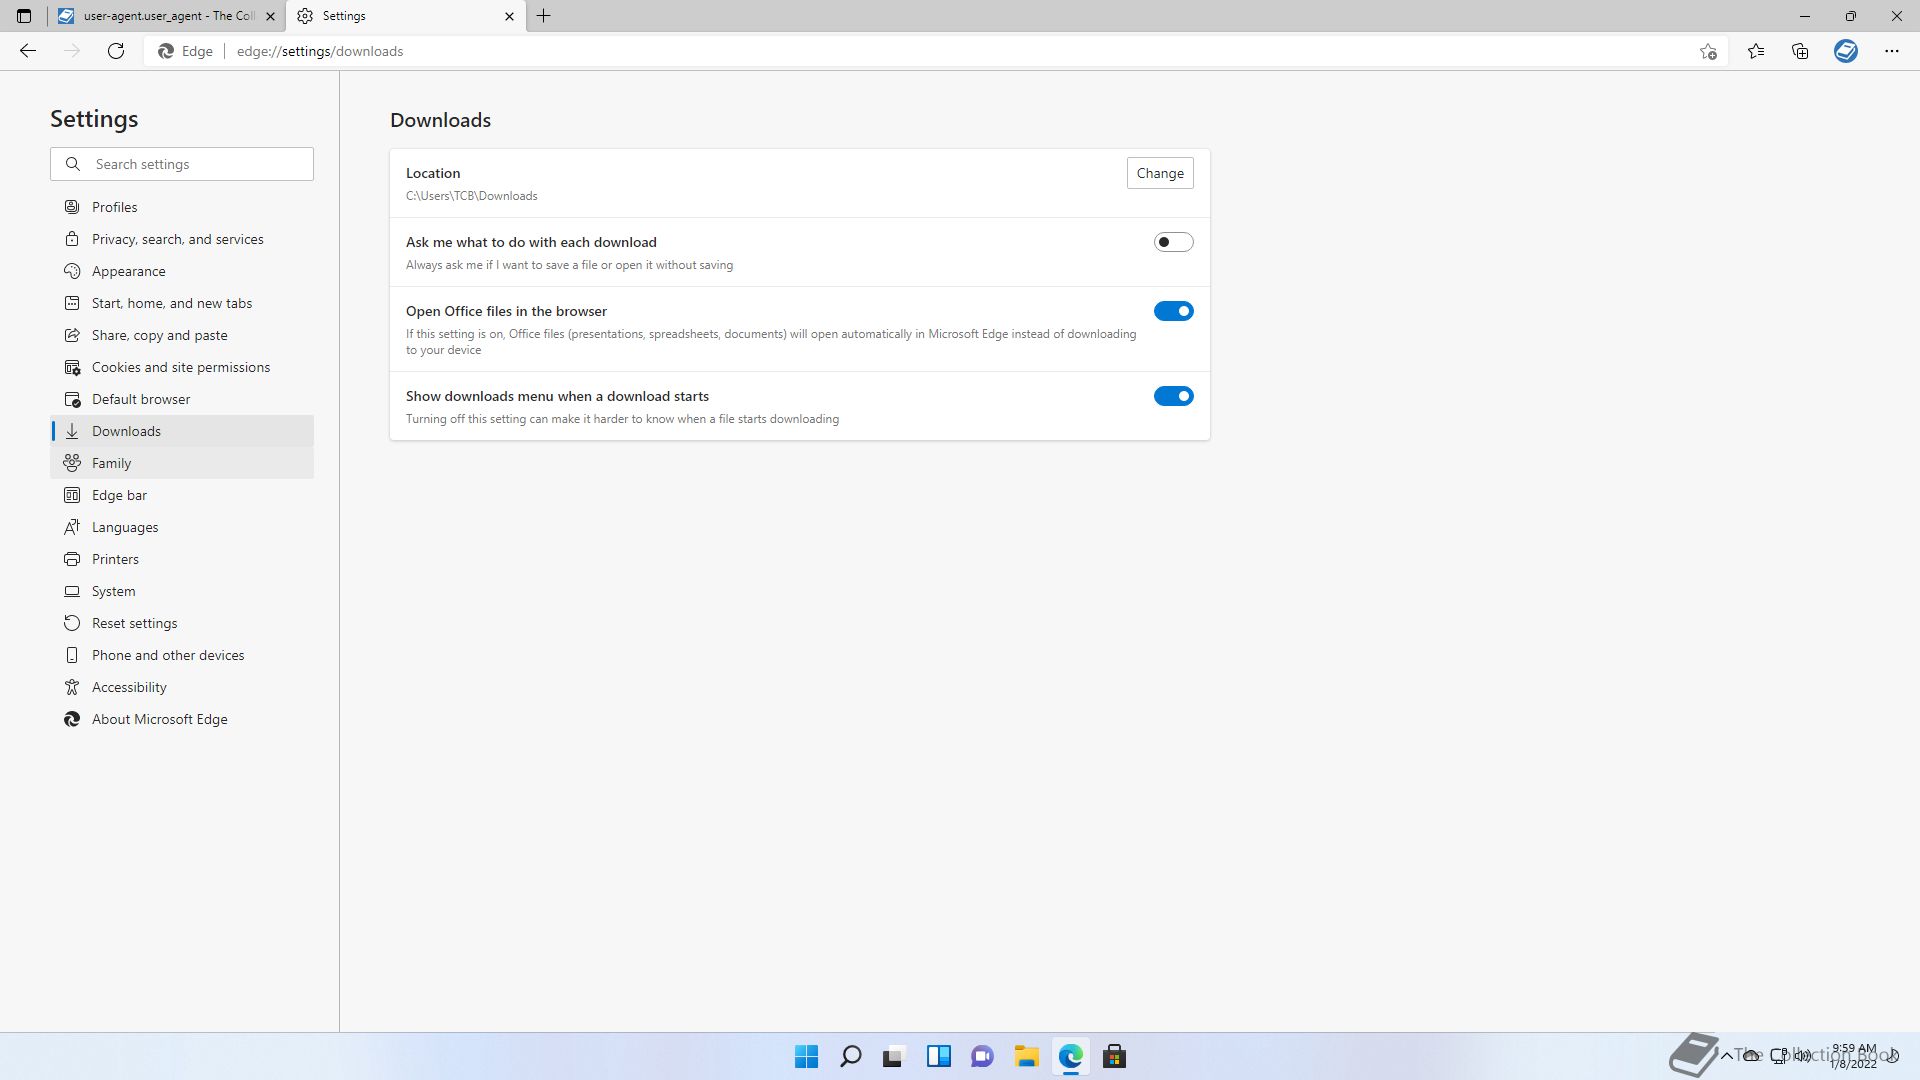Open the Settings and more ellipsis menu

click(x=1892, y=51)
